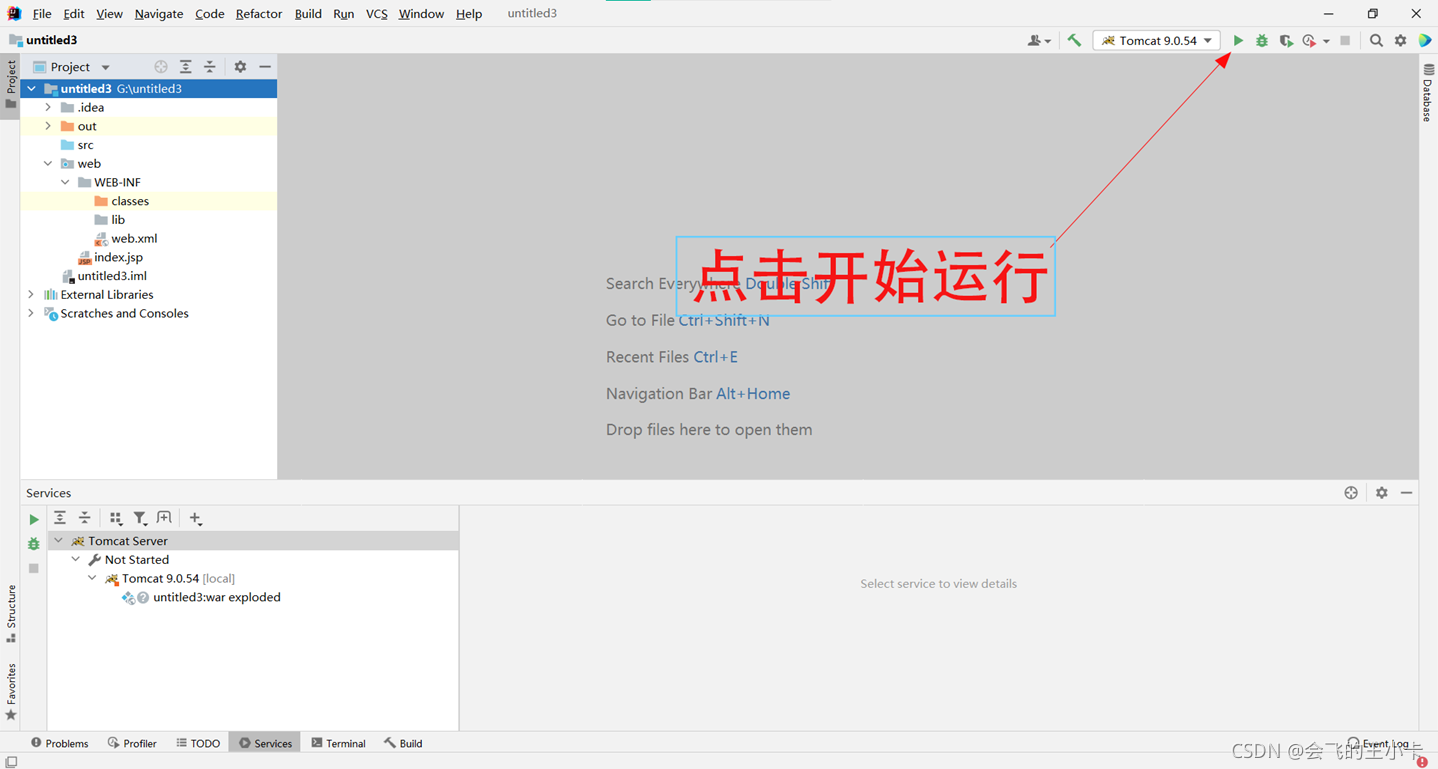Image resolution: width=1438 pixels, height=769 pixels.
Task: Open the Terminal tool tab
Action: pos(338,743)
